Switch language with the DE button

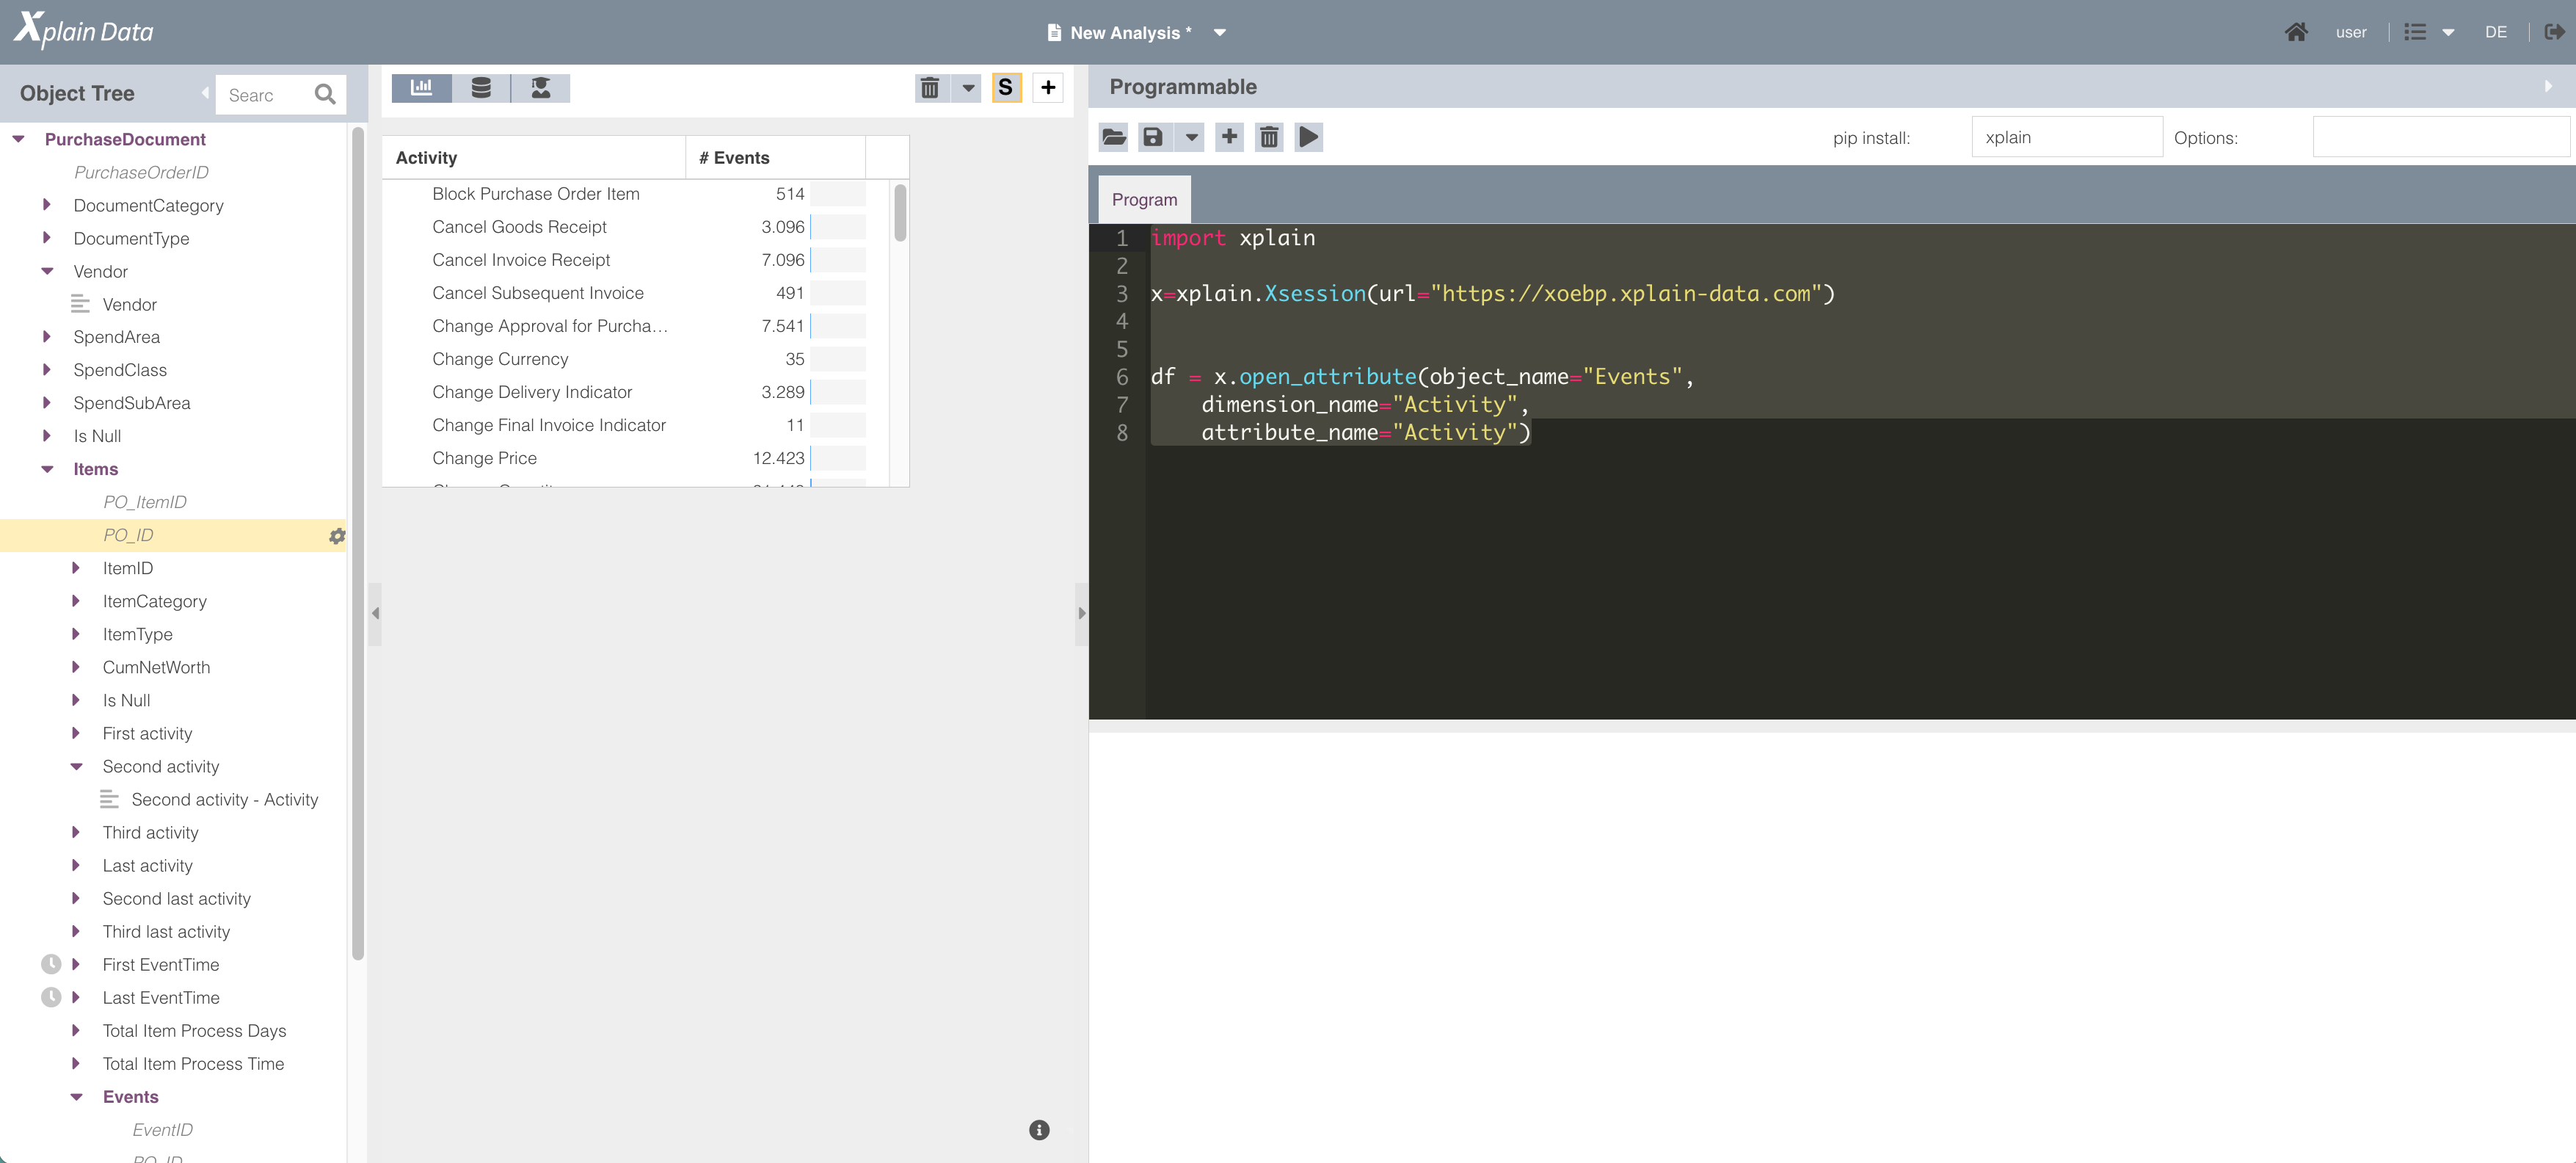pyautogui.click(x=2496, y=32)
